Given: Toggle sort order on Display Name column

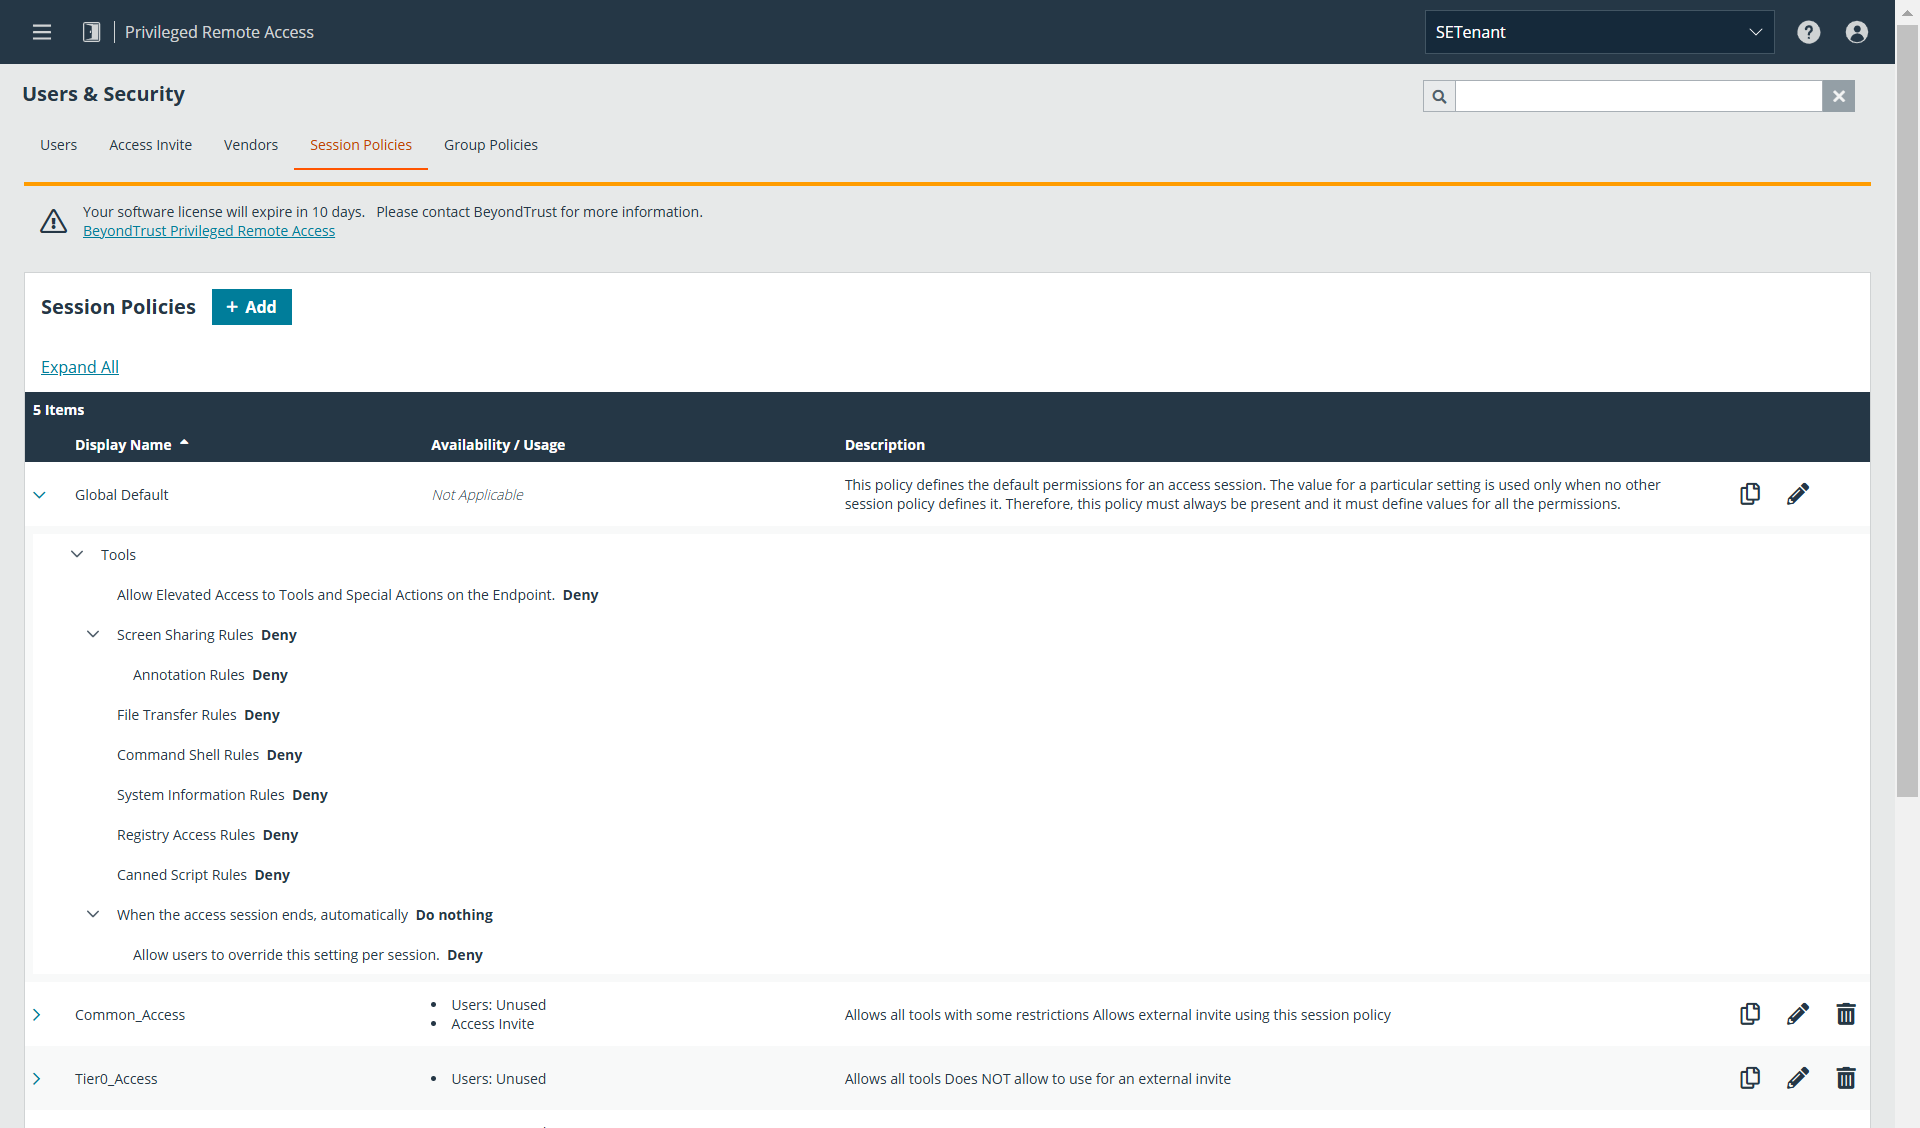Looking at the screenshot, I should click(x=130, y=444).
